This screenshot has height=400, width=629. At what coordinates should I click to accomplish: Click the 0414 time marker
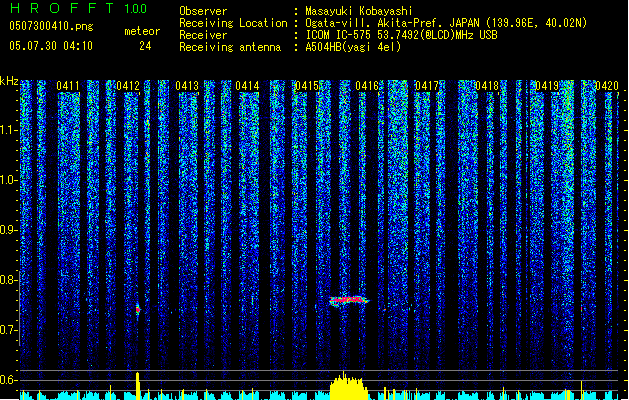point(247,86)
